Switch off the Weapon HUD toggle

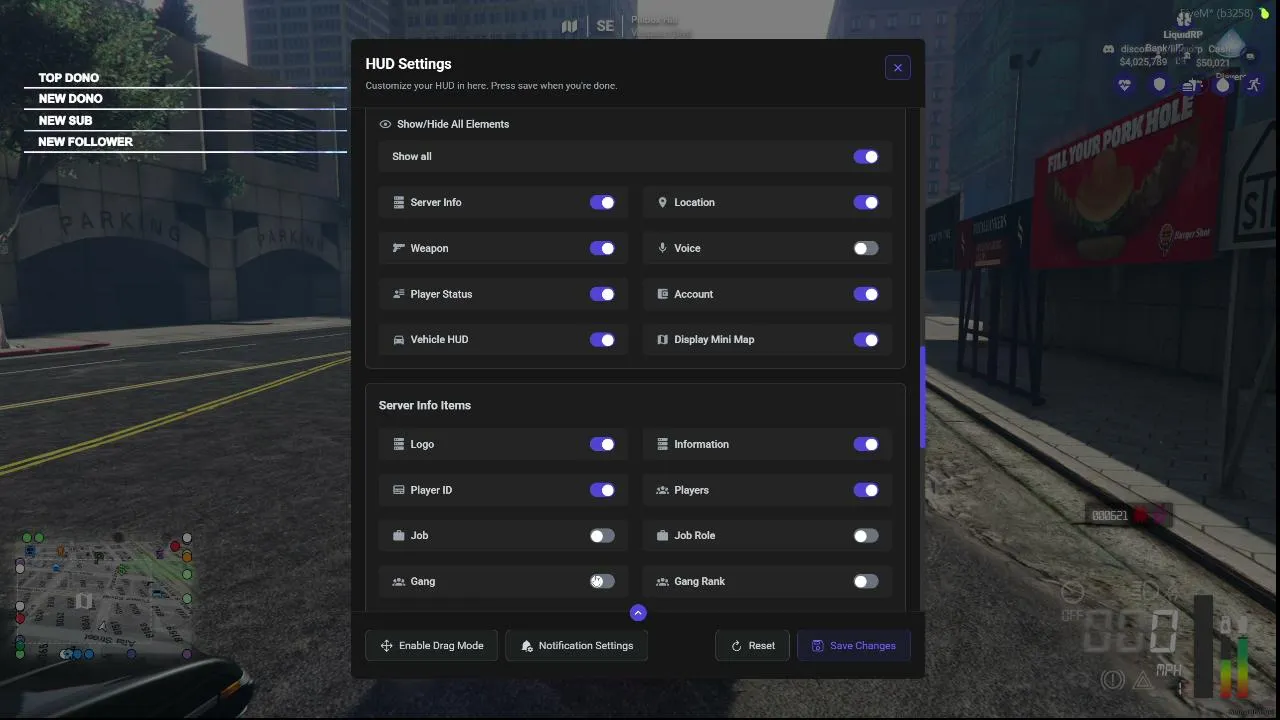point(602,248)
